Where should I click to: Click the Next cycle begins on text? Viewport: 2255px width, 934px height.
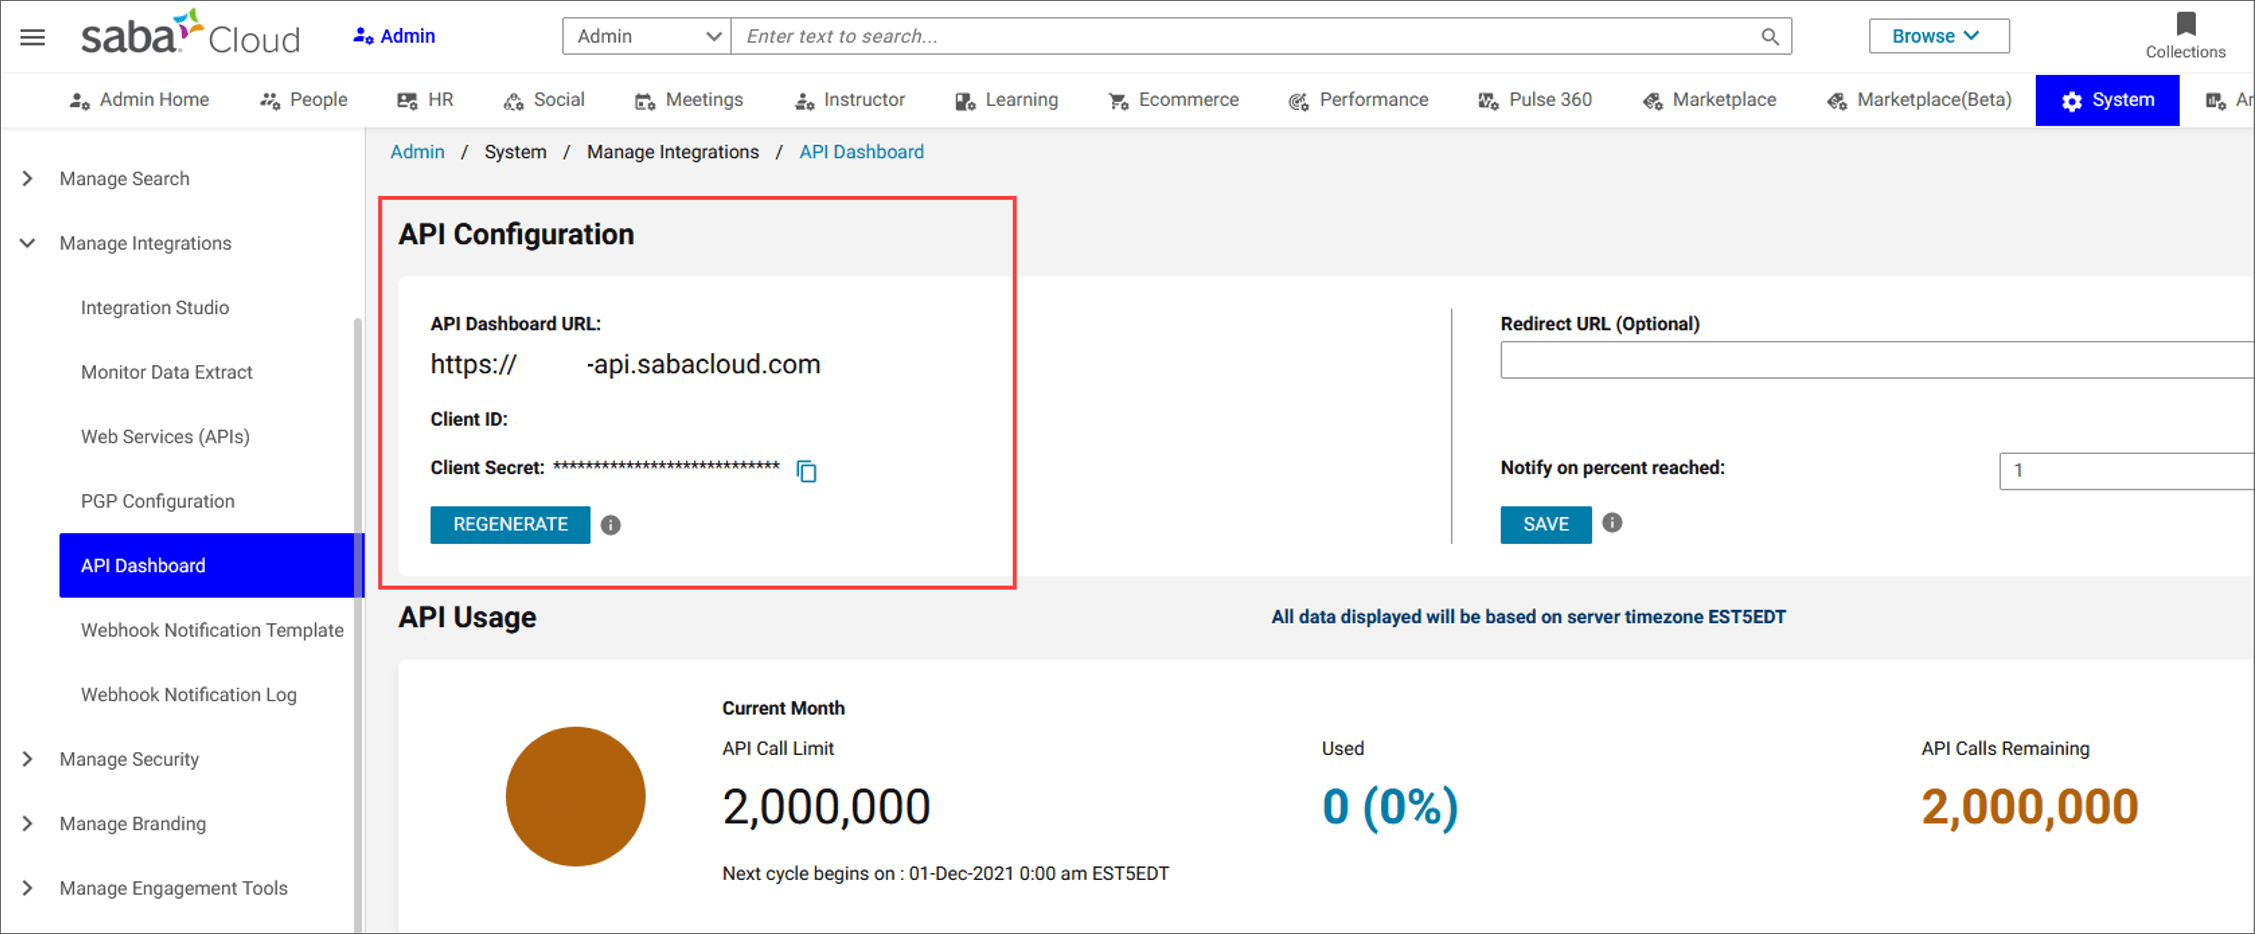(945, 874)
